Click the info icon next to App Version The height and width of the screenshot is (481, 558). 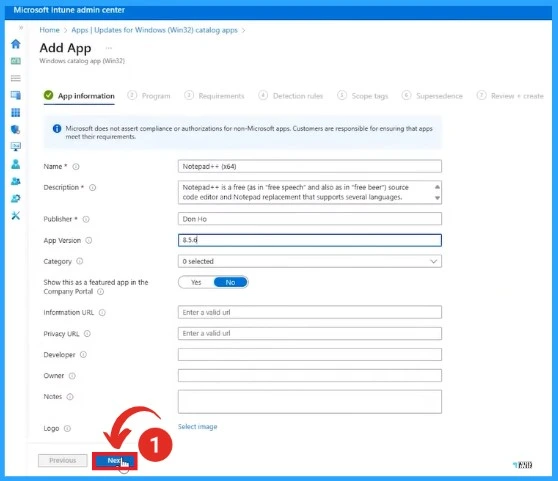pyautogui.click(x=89, y=240)
